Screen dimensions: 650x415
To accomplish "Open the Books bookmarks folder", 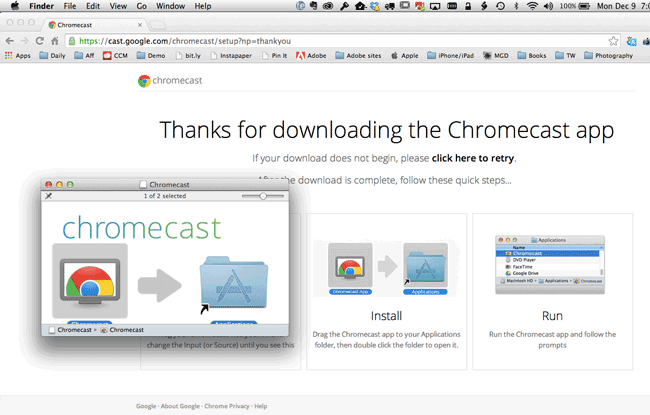I will pos(532,55).
